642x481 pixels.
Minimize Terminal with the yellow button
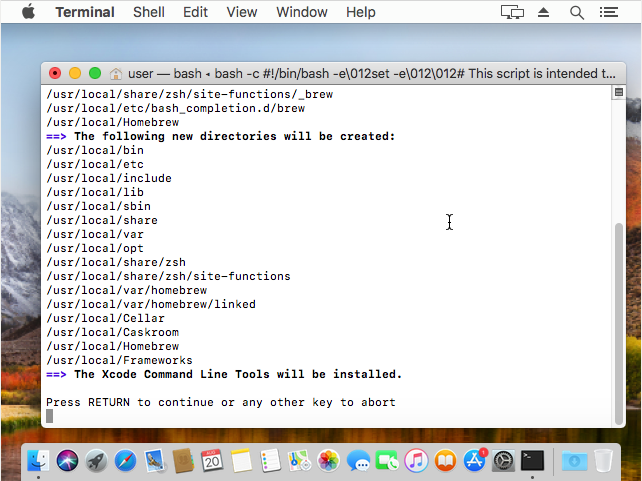pos(75,73)
